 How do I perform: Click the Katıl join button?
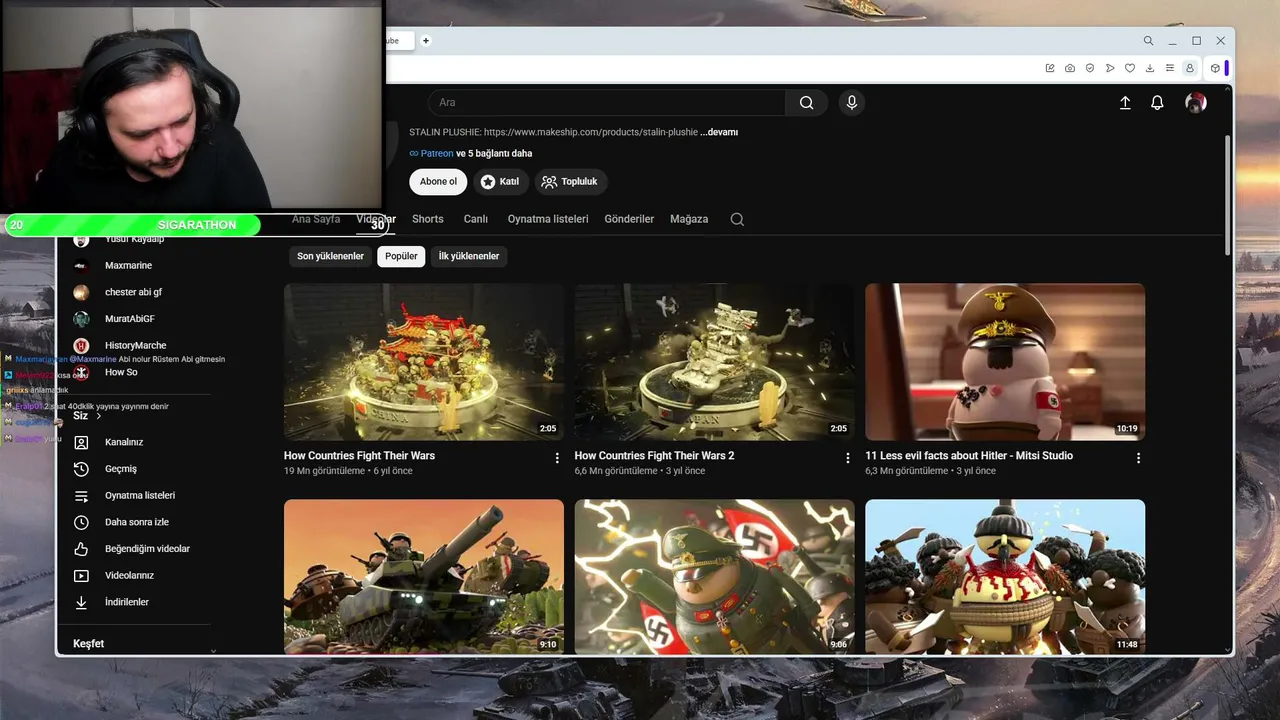tap(500, 182)
